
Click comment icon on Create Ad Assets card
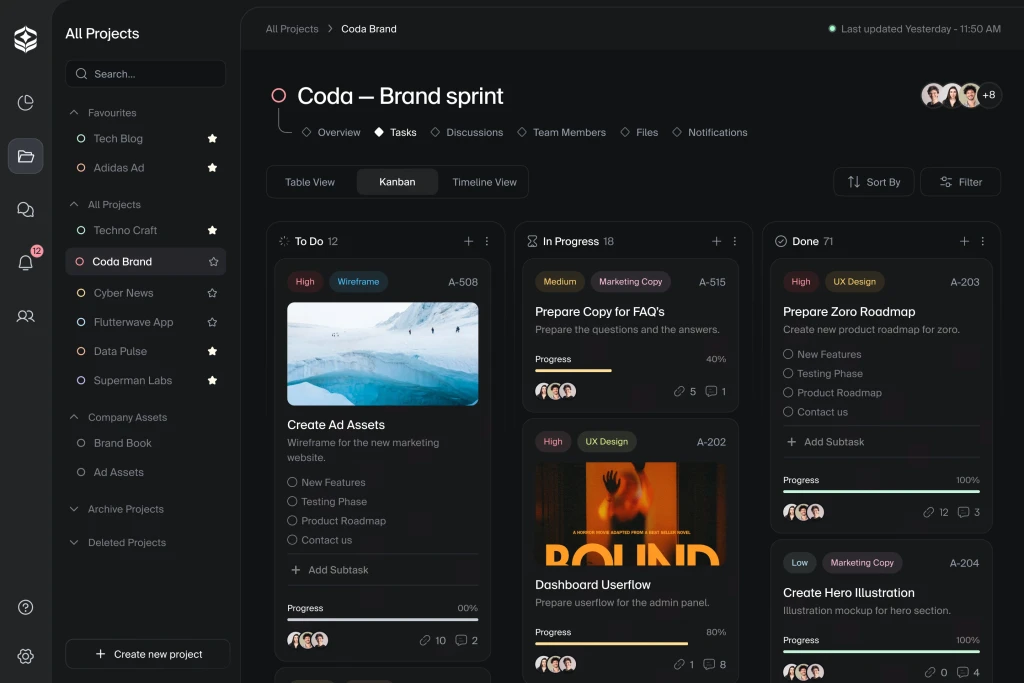[461, 640]
